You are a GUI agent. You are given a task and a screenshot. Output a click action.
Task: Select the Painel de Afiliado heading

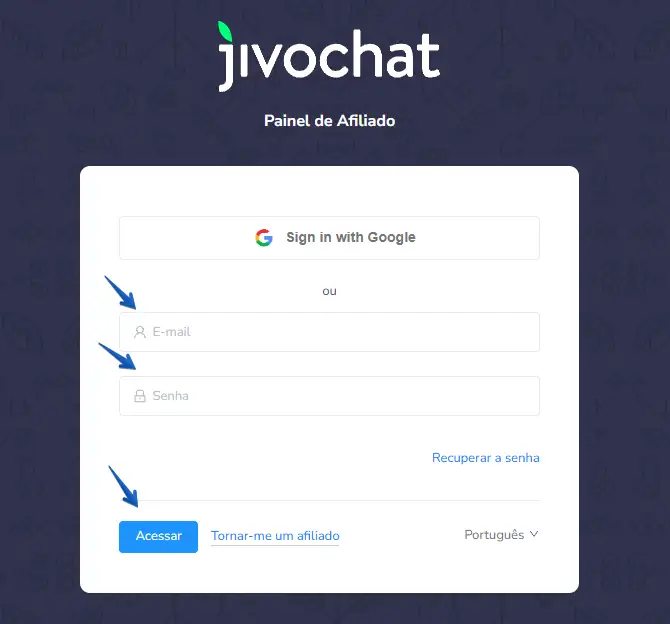click(329, 121)
